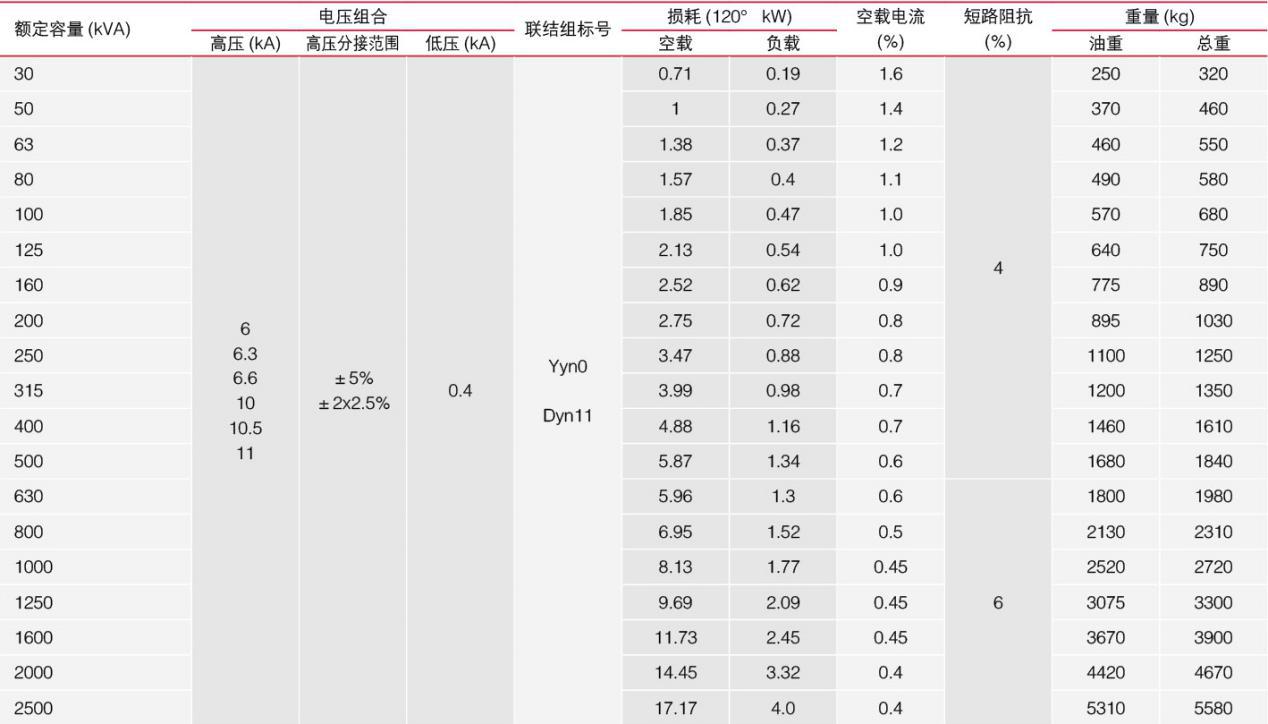This screenshot has height=724, width=1268.
Task: Click no-load loss 2.52
Action: point(675,285)
